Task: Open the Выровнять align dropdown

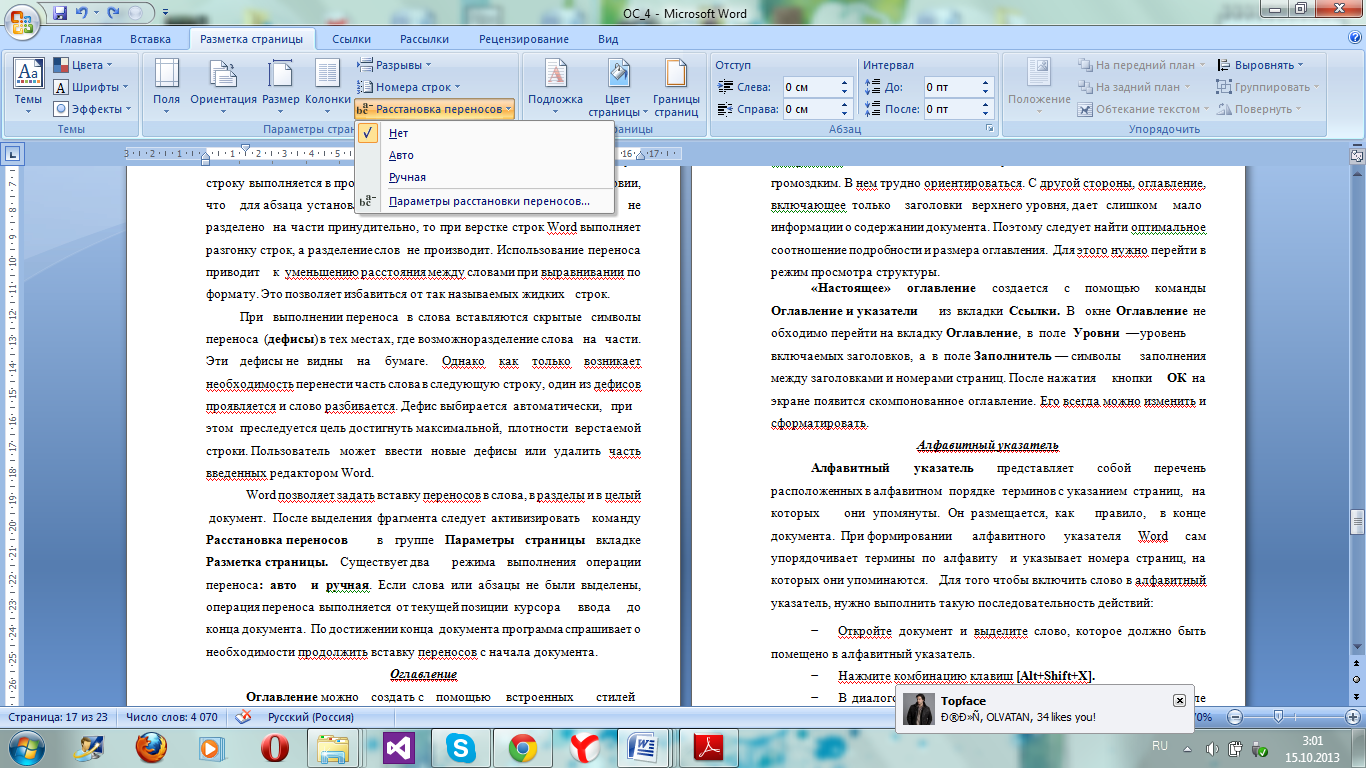Action: [x=1260, y=65]
